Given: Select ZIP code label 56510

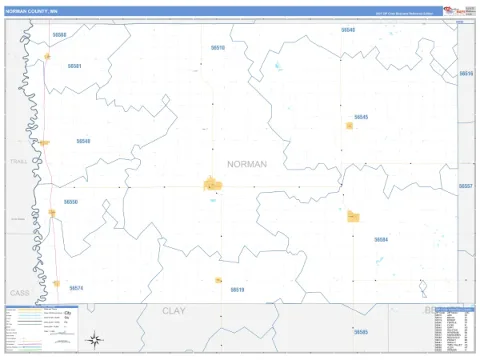Looking at the screenshot, I should (x=218, y=48).
